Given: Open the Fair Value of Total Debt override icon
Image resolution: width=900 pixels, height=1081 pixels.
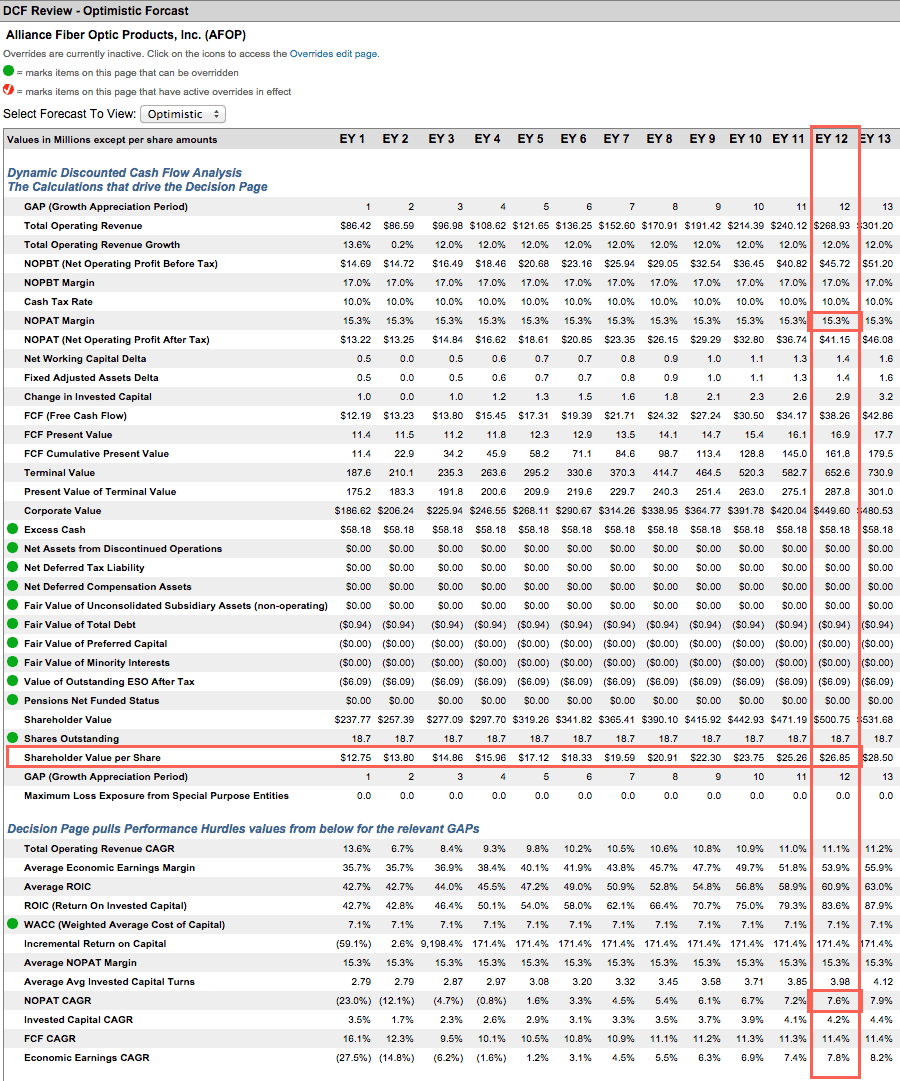Looking at the screenshot, I should click(x=12, y=624).
